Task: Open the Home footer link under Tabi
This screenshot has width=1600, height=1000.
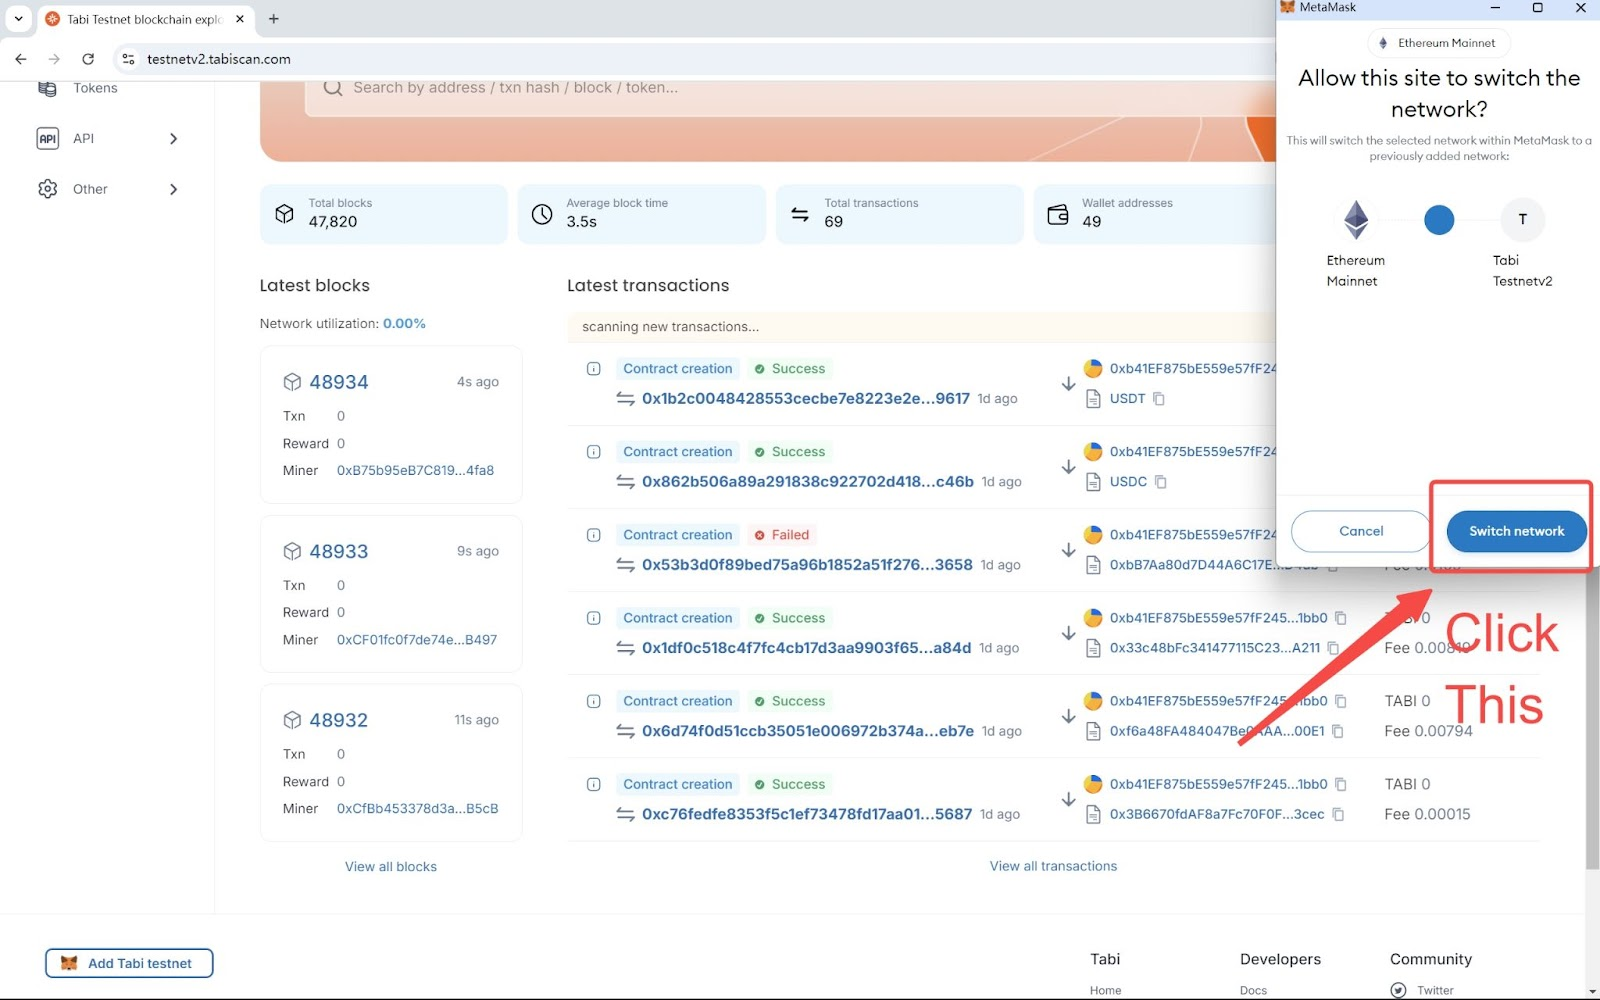Action: 1105,990
